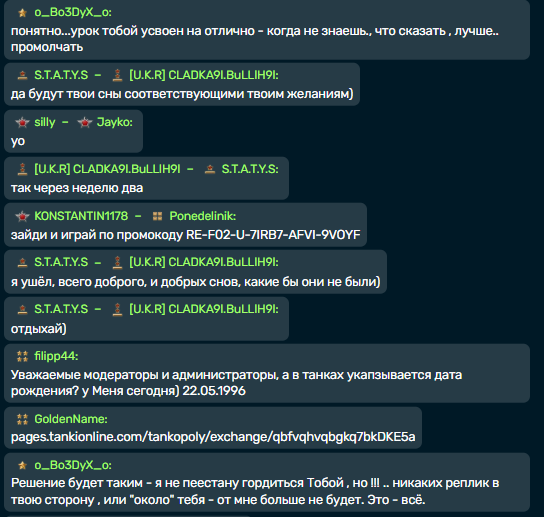The width and height of the screenshot is (544, 517).
Task: Click recipient S.T.A.T.Y.S above 'так через неделю два'
Action: [250, 169]
